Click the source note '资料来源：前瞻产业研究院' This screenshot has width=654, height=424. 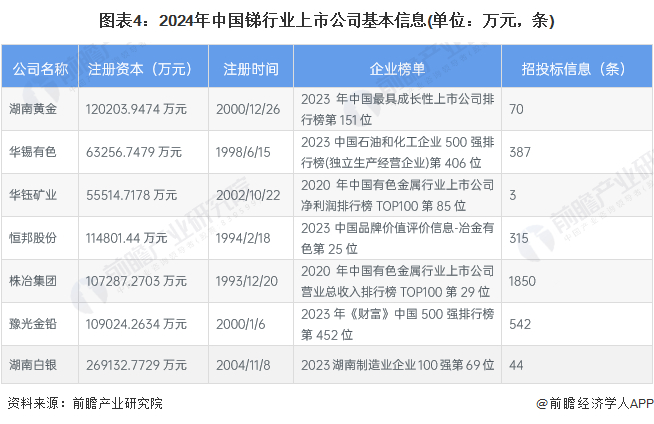click(85, 403)
